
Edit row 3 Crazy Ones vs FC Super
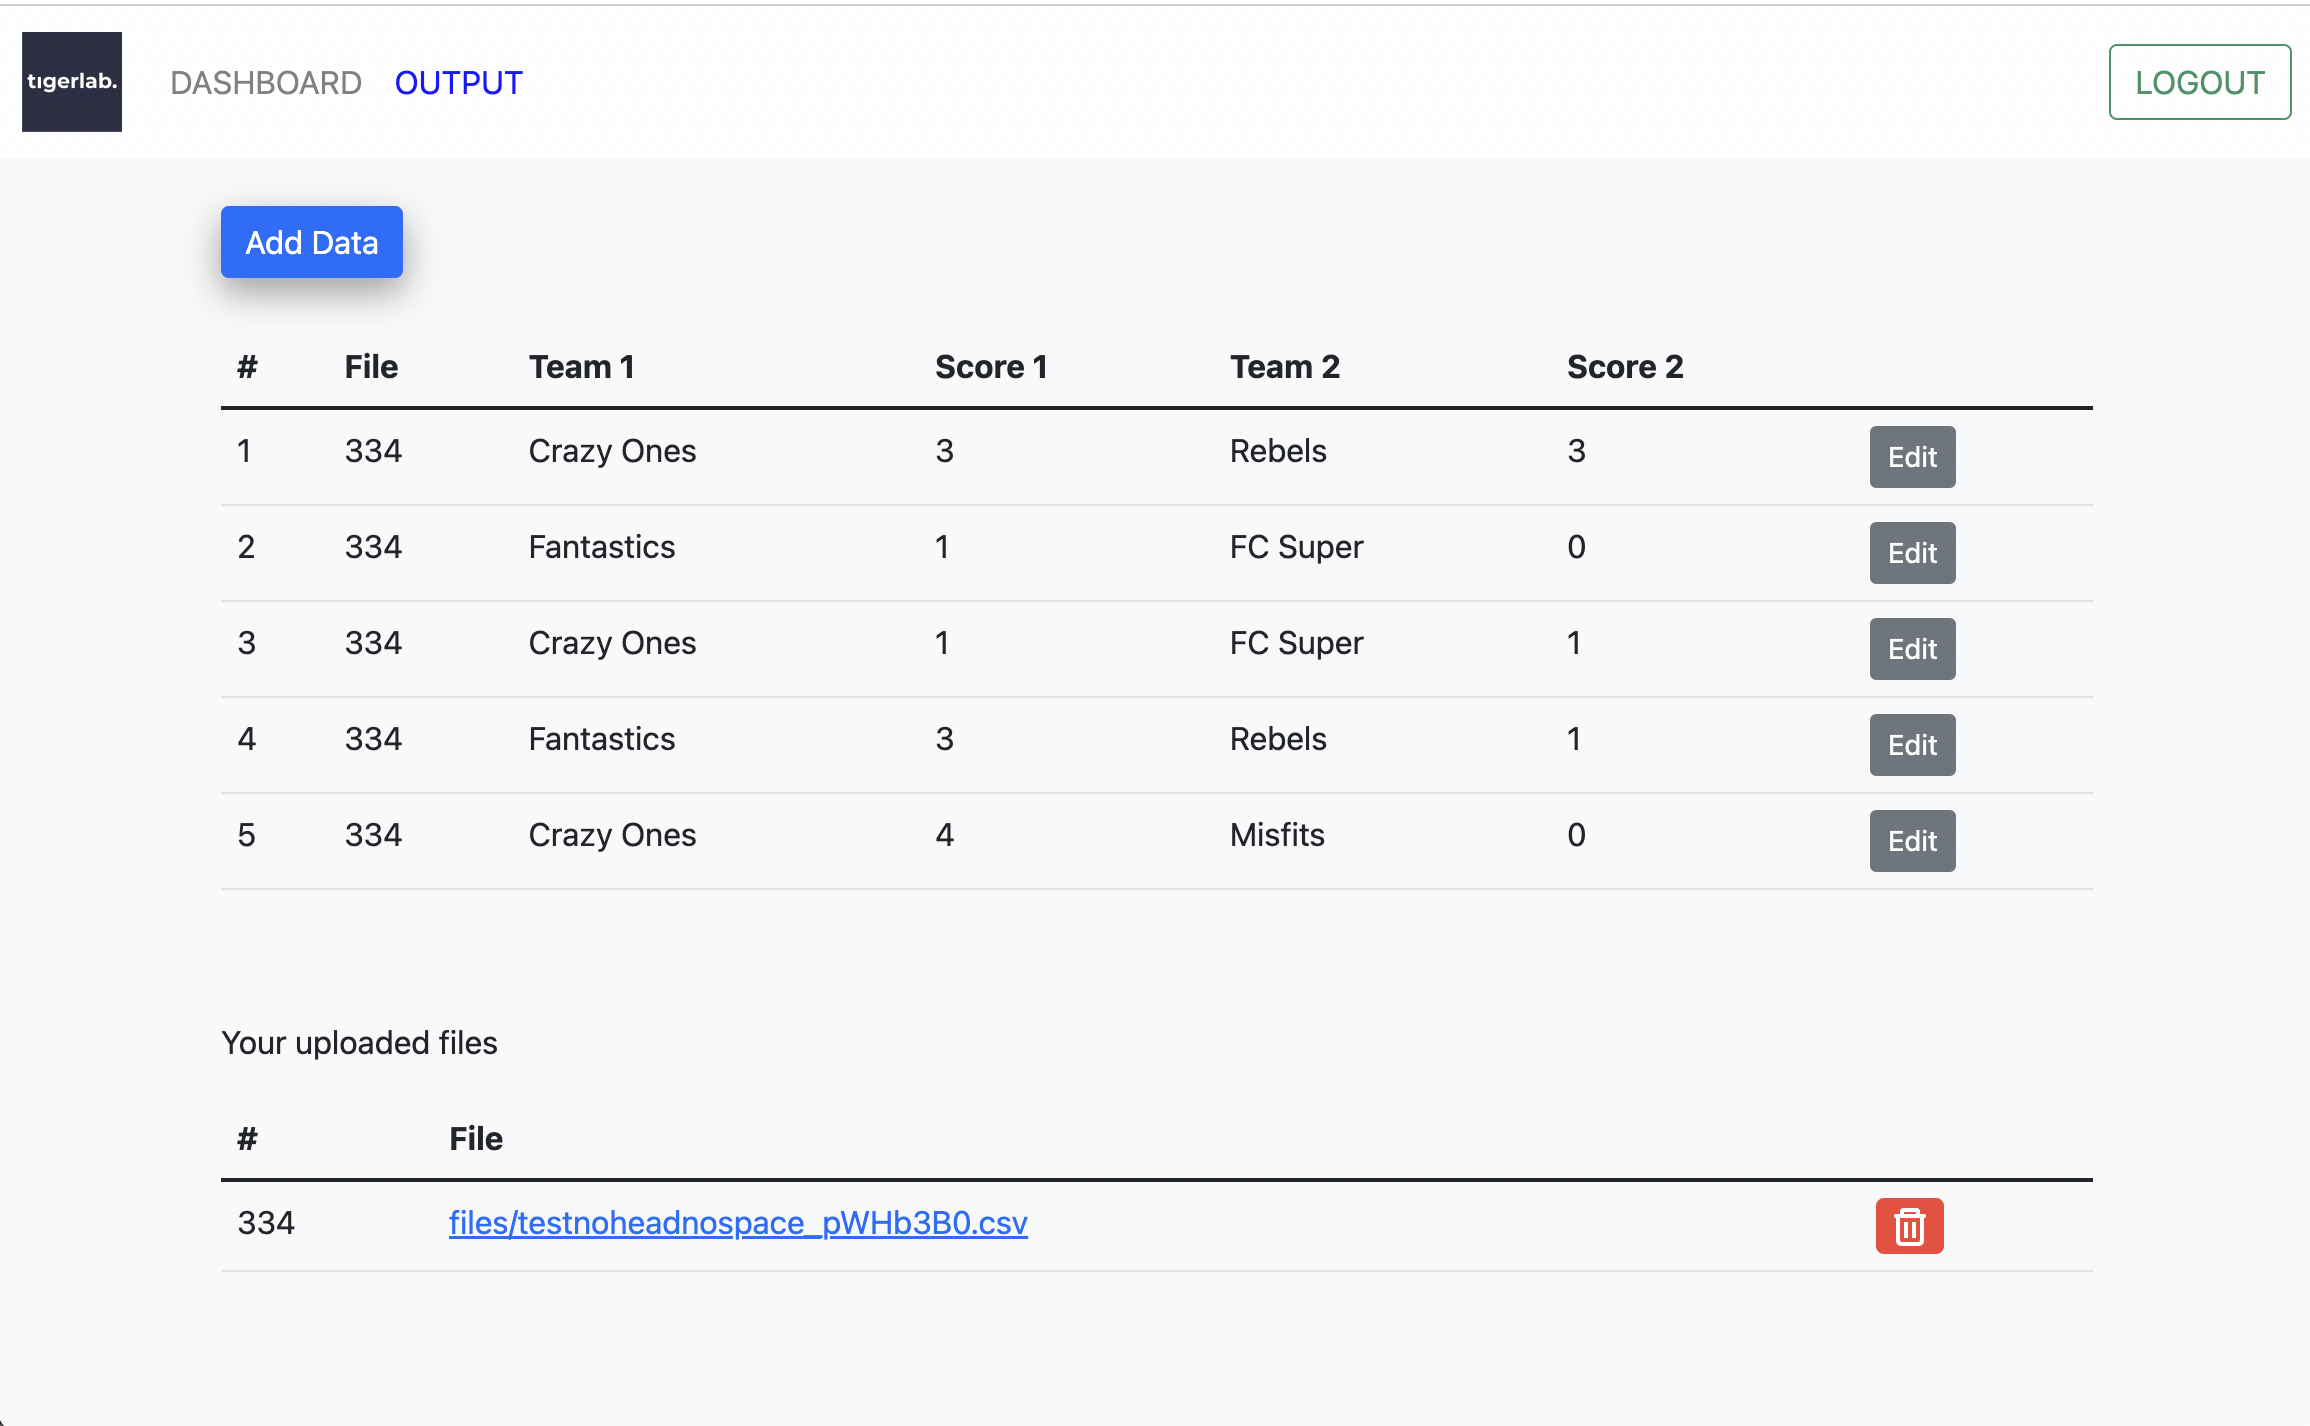(1912, 649)
